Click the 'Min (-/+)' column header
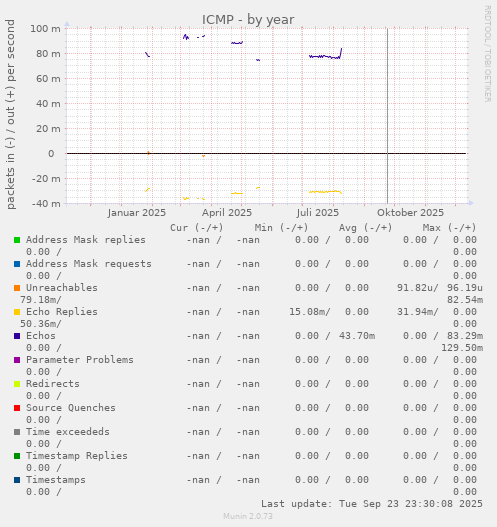The image size is (497, 527). pos(281,228)
